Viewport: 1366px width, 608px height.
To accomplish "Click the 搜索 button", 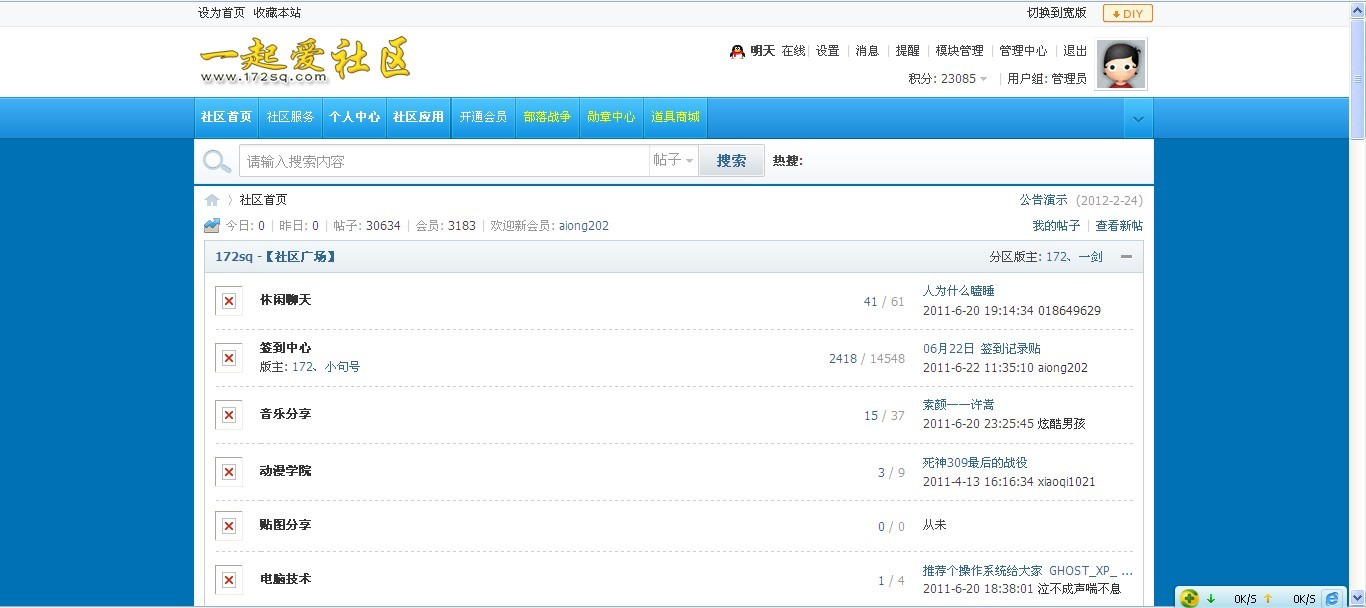I will pos(731,161).
